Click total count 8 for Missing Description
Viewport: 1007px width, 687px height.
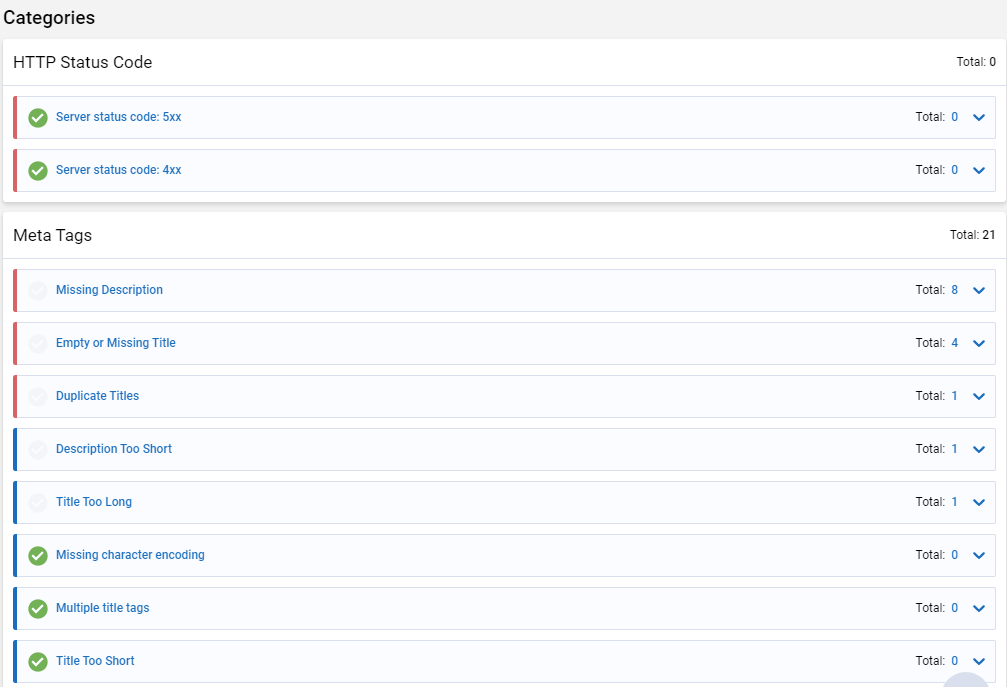(x=954, y=290)
